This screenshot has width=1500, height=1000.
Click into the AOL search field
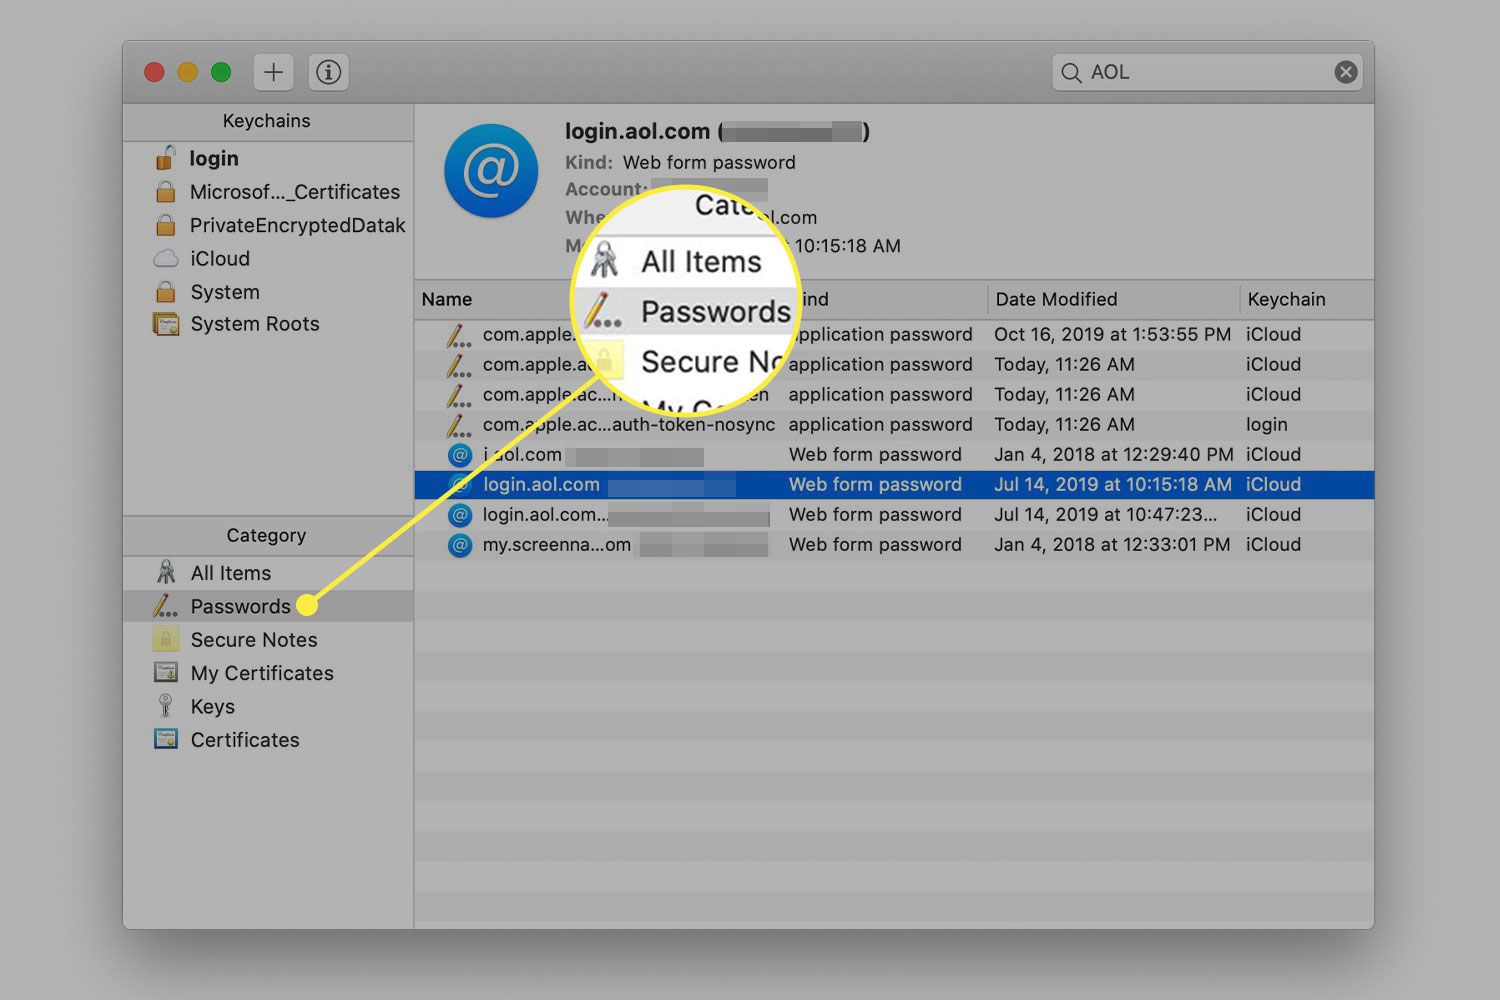pos(1207,72)
